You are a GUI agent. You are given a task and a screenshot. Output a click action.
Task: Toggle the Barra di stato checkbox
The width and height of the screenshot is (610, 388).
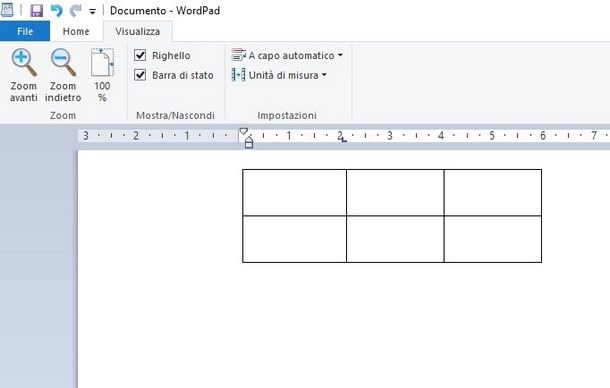tap(140, 75)
